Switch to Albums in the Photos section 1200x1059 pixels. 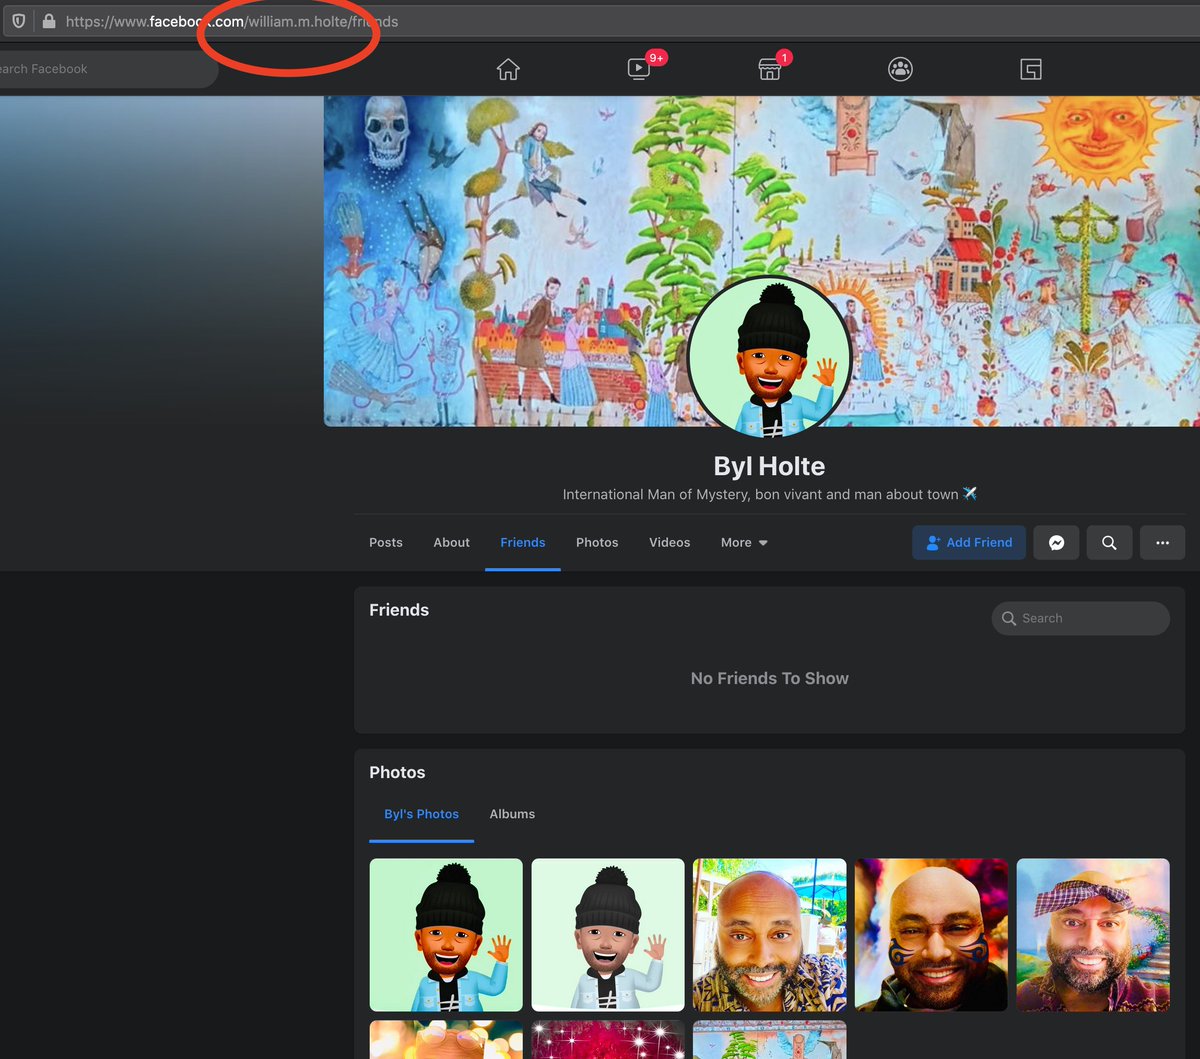click(512, 813)
